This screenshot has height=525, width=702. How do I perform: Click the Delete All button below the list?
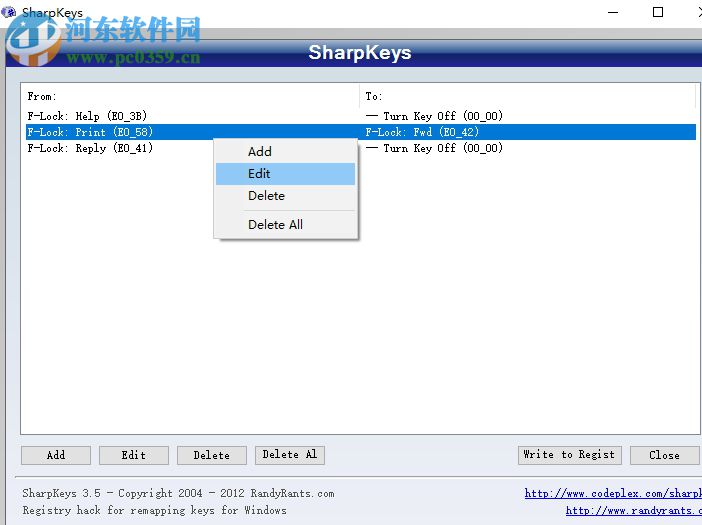pyautogui.click(x=290, y=455)
